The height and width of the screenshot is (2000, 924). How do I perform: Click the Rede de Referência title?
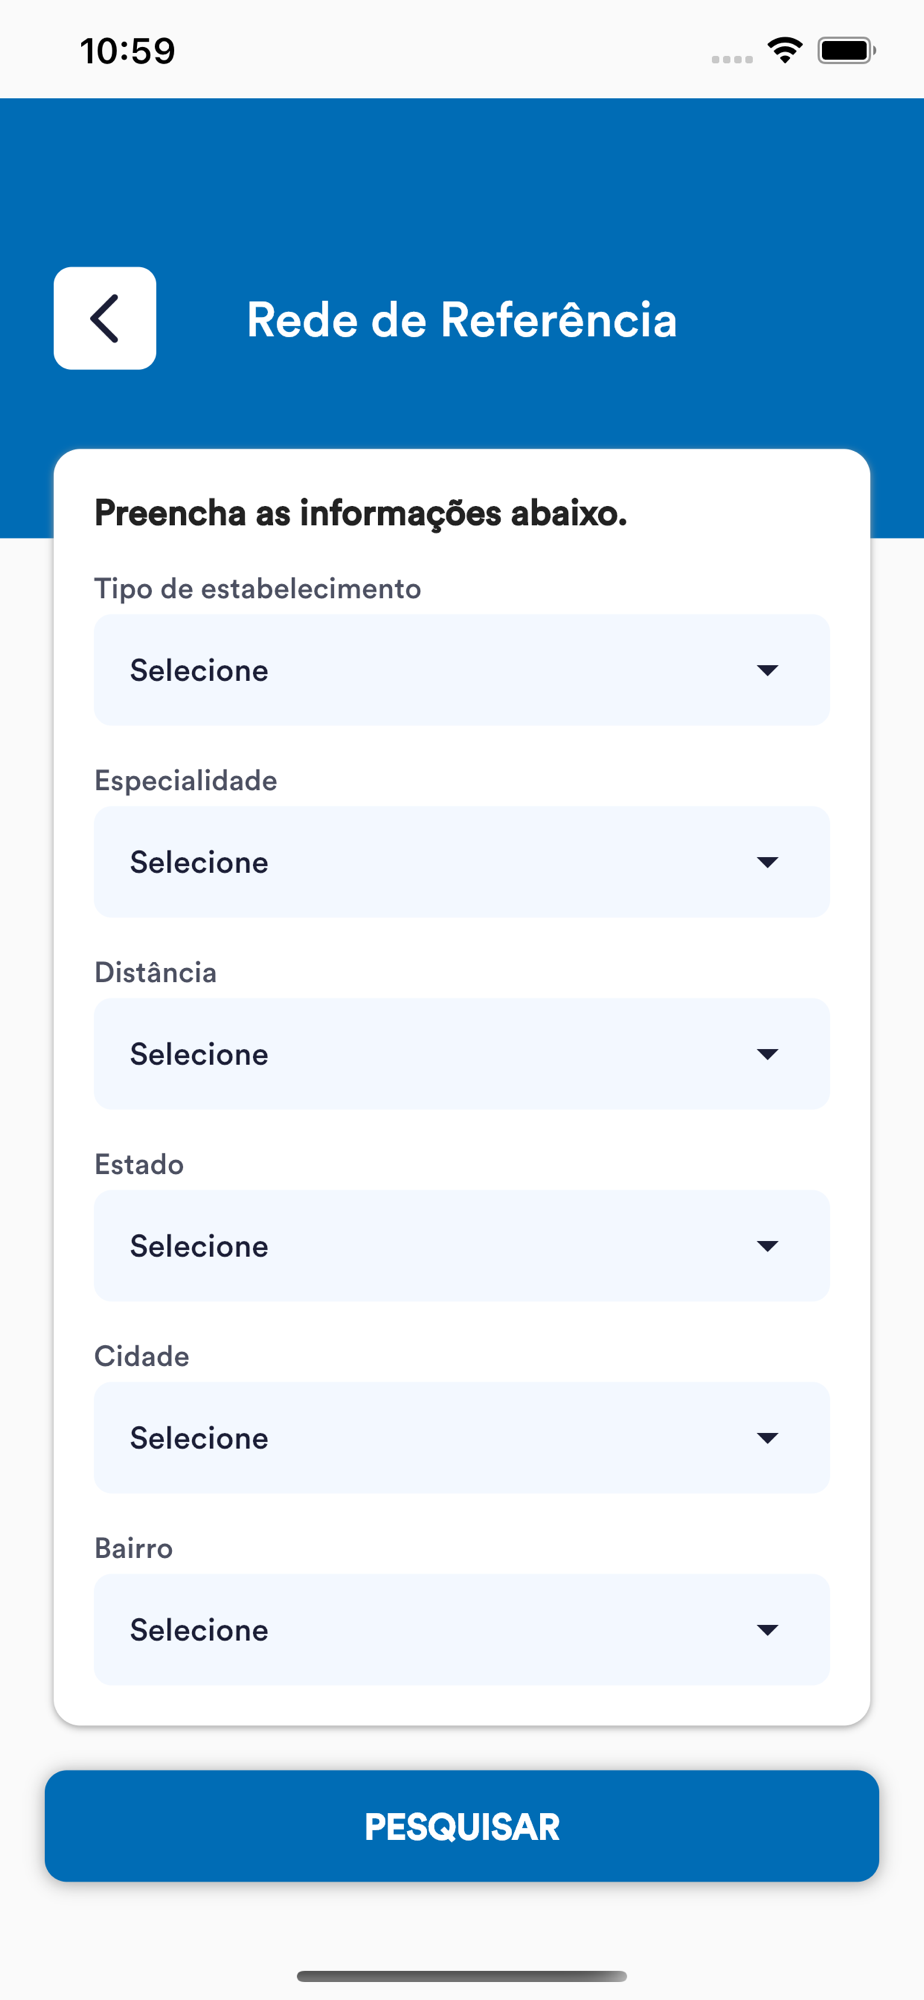click(x=461, y=320)
